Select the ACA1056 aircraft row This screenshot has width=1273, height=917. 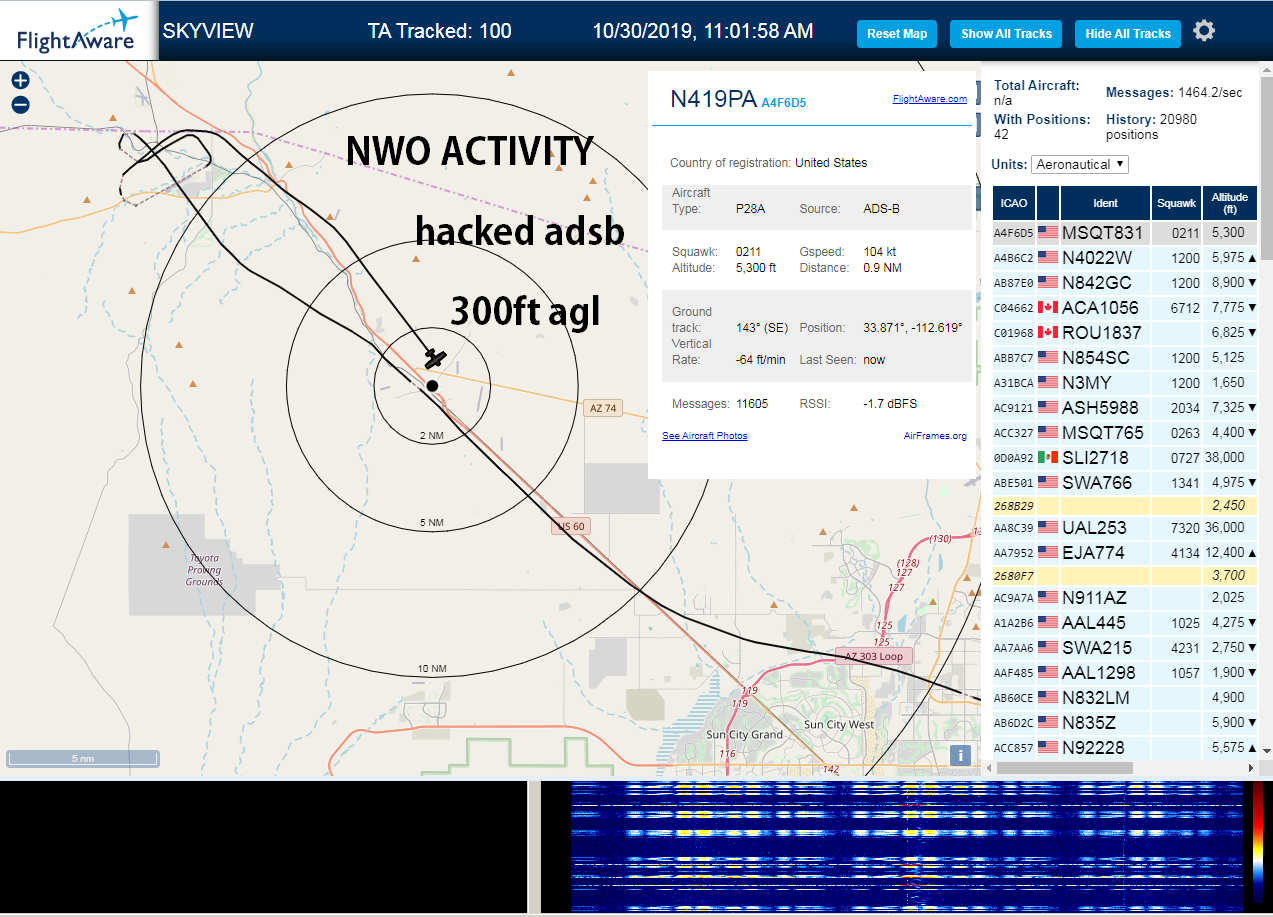[1125, 307]
